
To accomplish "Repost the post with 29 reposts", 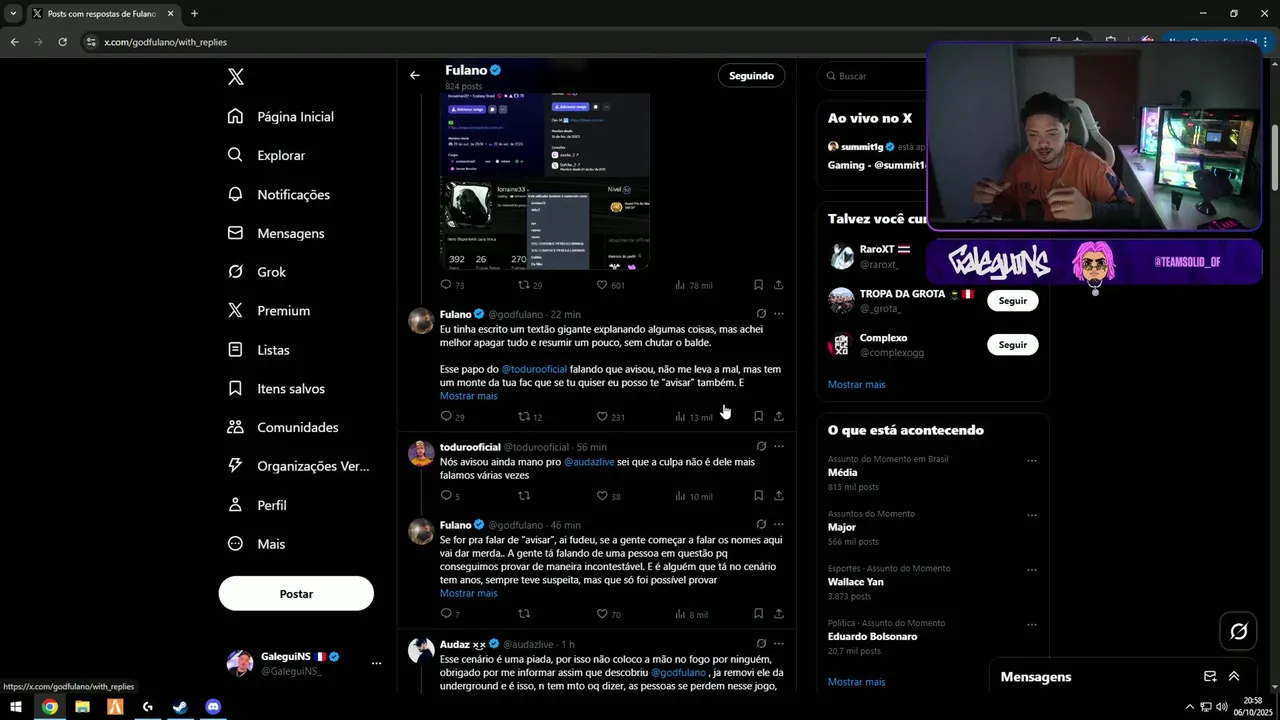I will 530,285.
